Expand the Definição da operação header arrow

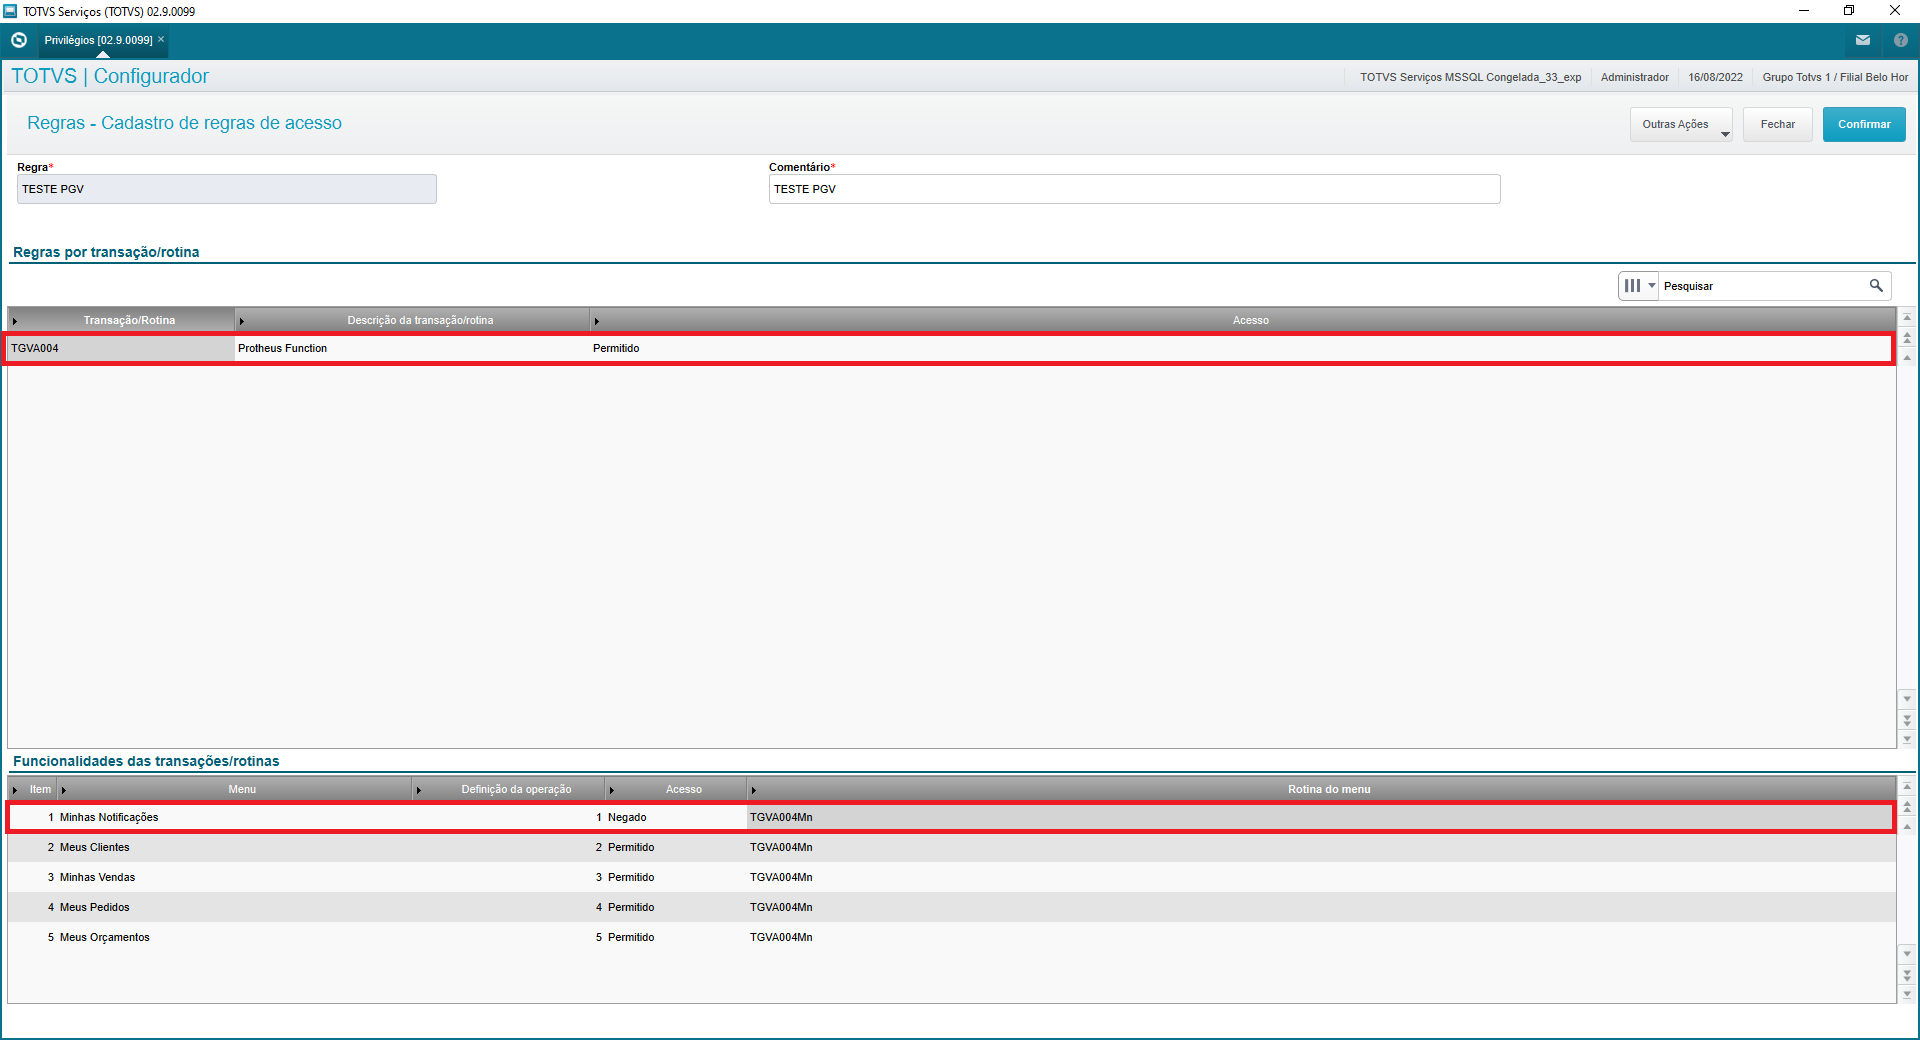419,790
